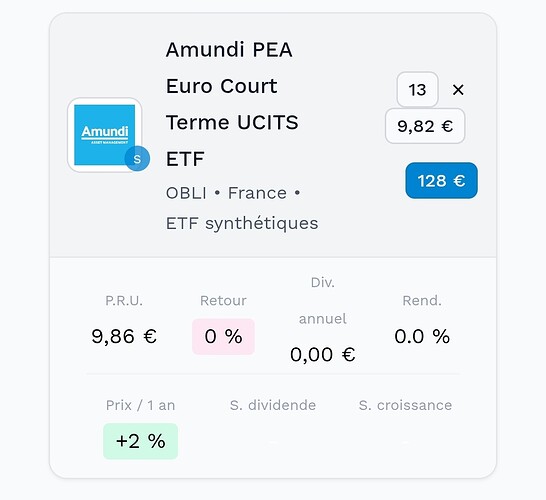Select the P.R.U. label

(x=124, y=300)
